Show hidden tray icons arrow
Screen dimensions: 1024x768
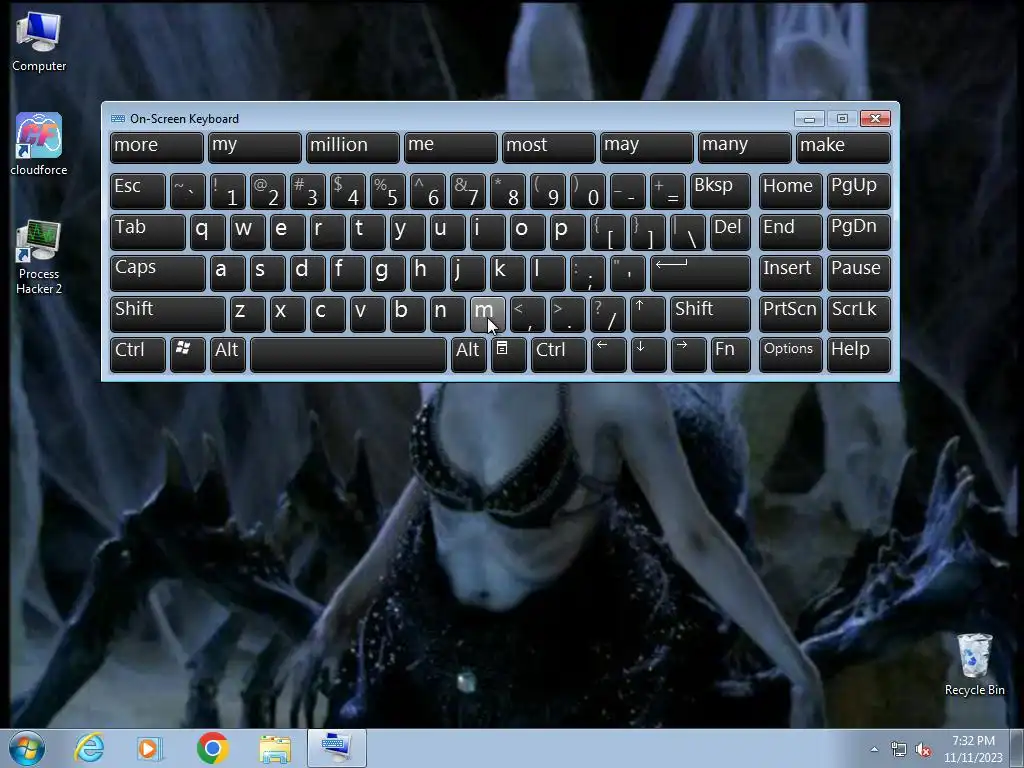[874, 749]
